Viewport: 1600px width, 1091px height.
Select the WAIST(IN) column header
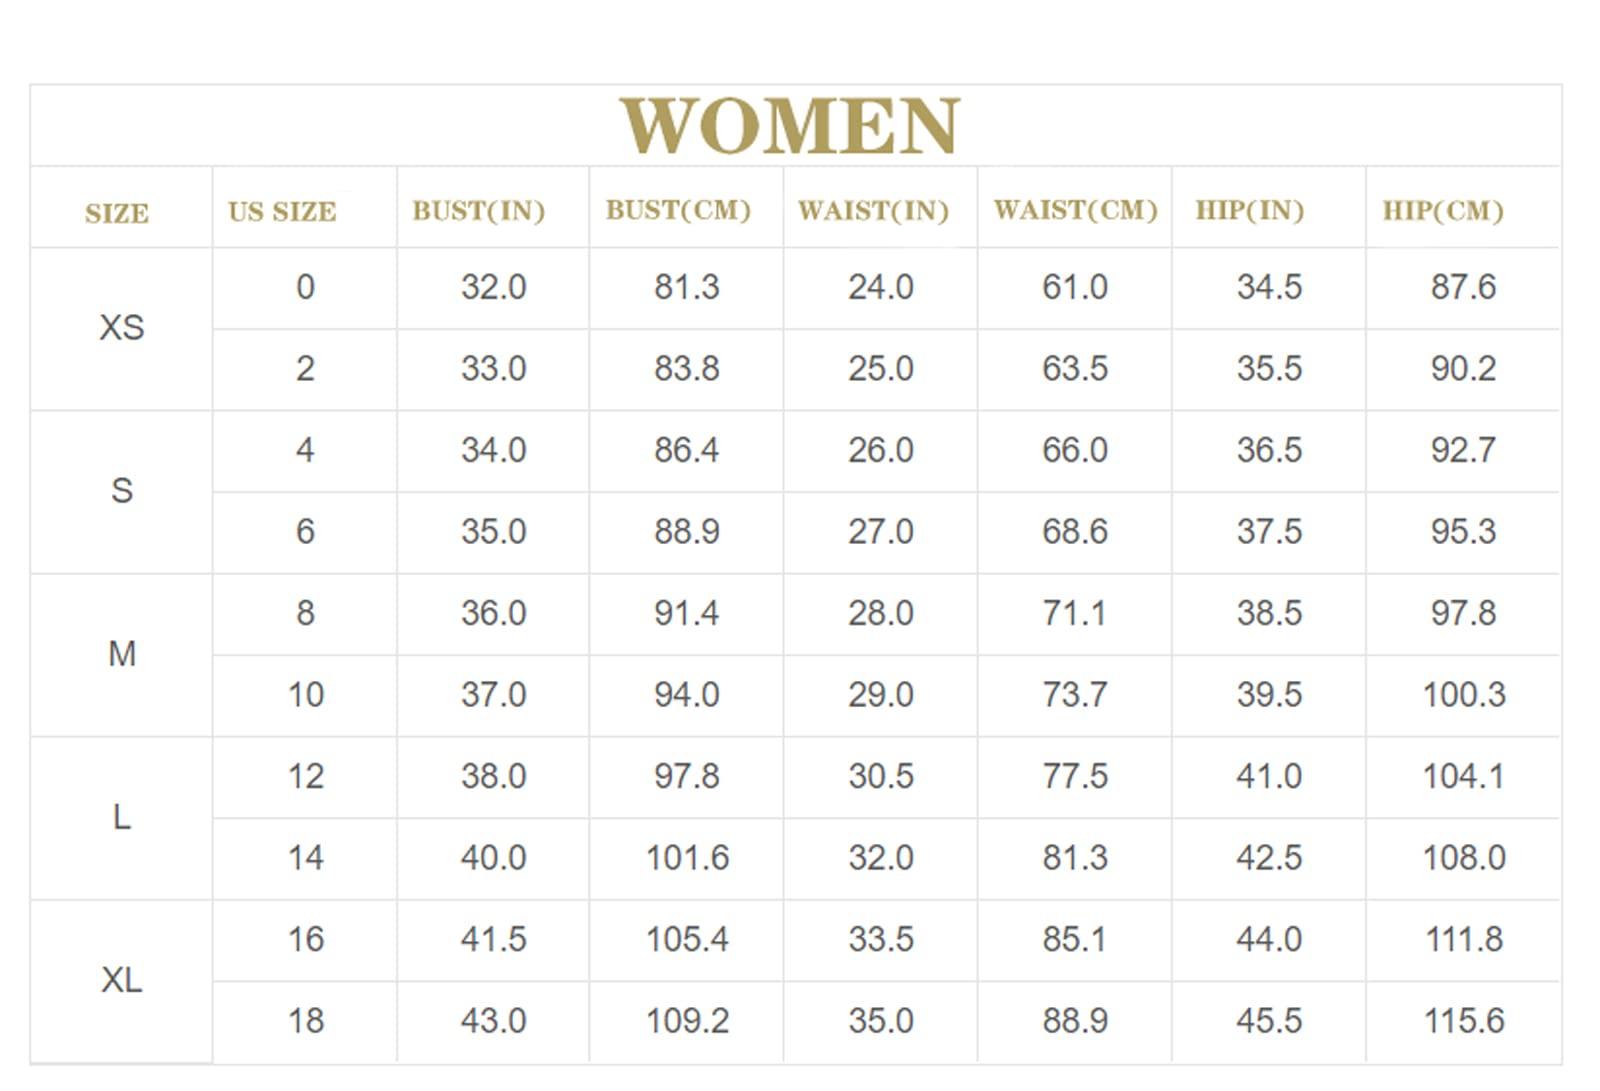(873, 211)
